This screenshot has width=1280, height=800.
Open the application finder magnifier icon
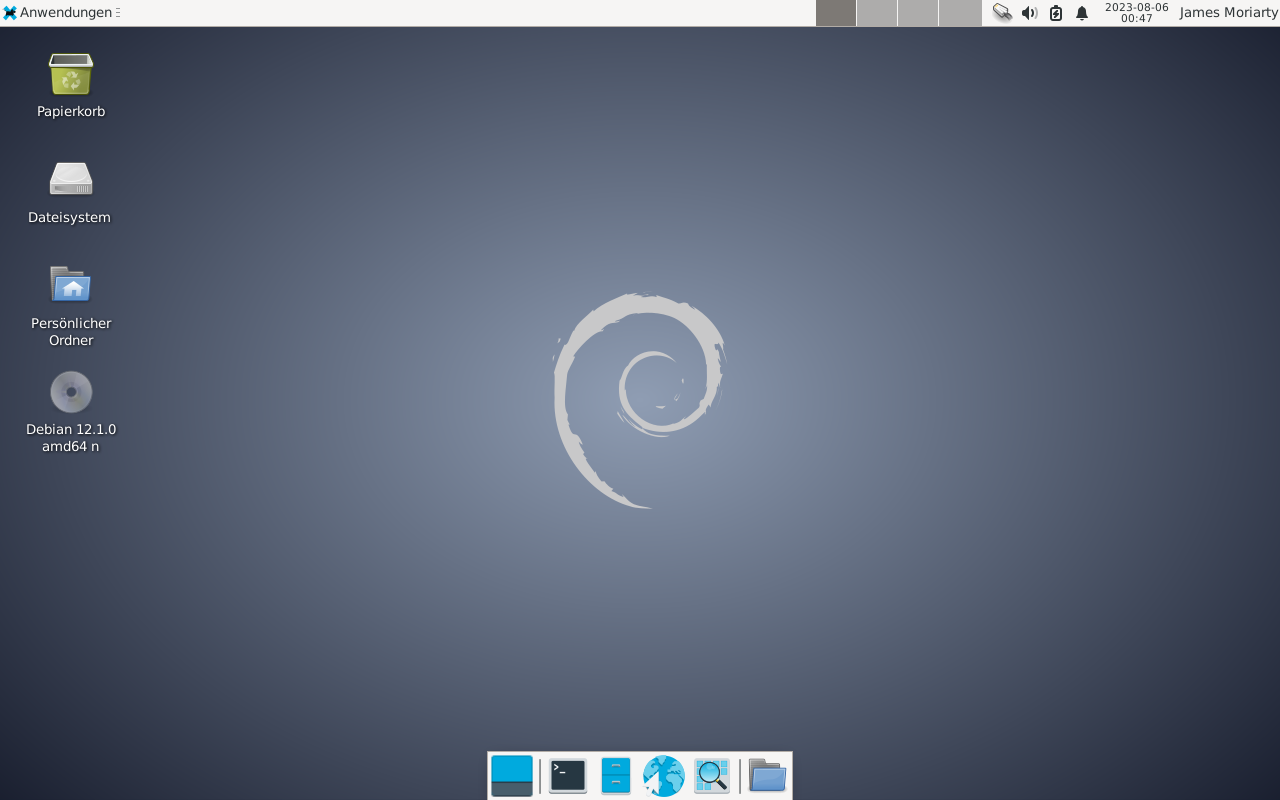[x=712, y=776]
